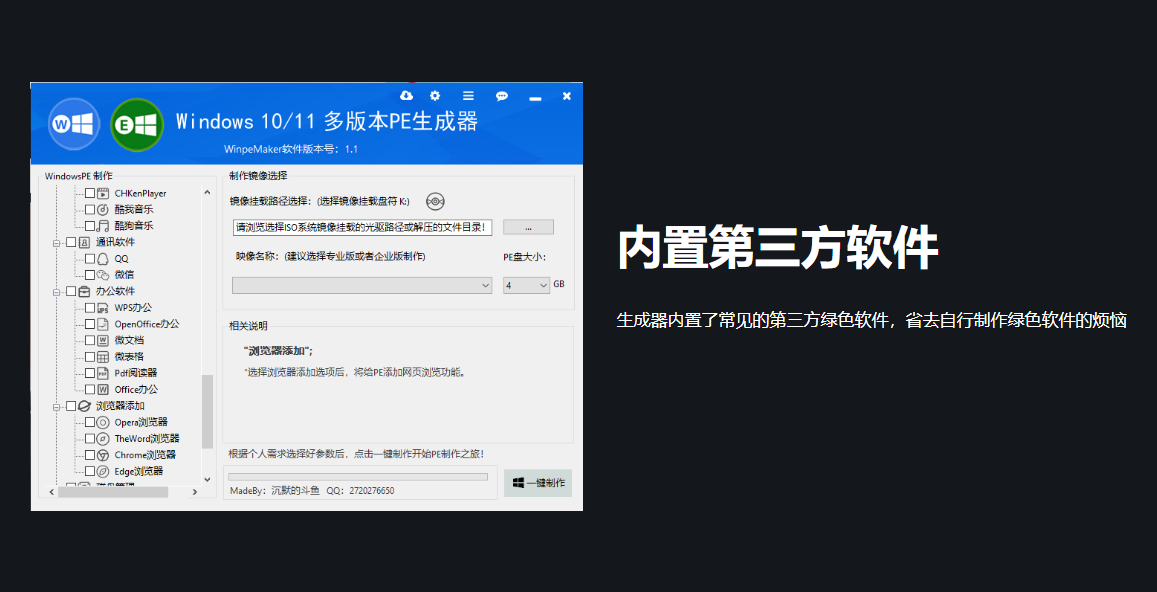The image size is (1157, 592).
Task: Collapse the 浏览器添加 tree node
Action: tap(57, 407)
